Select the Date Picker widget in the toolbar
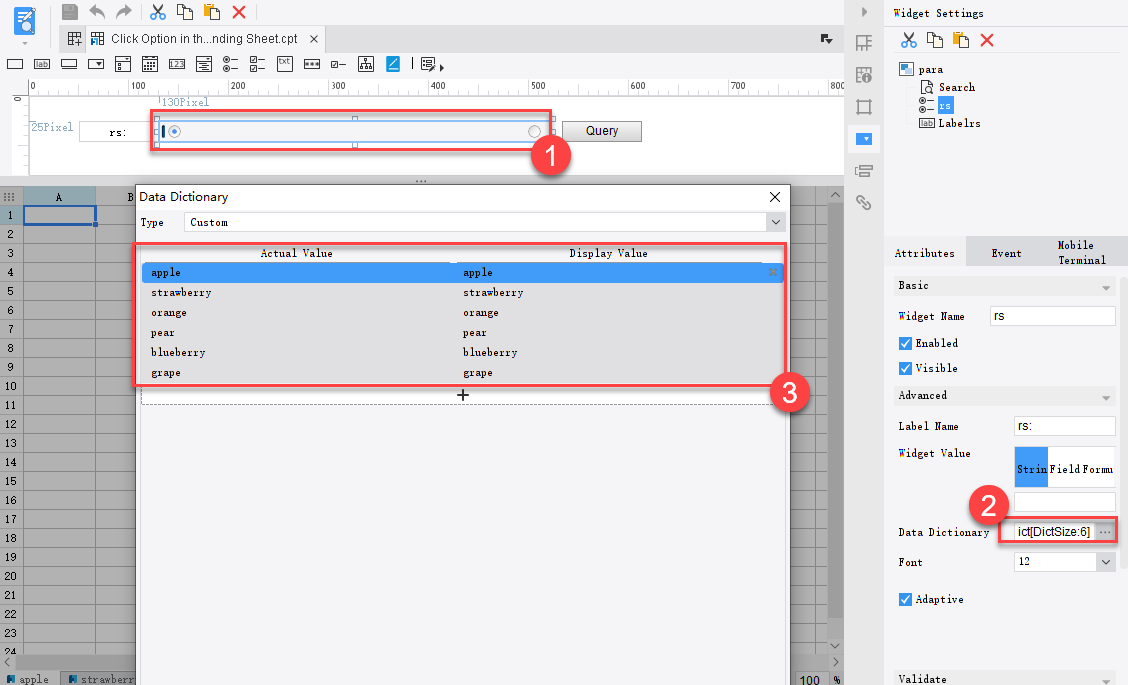1128x685 pixels. tap(150, 63)
